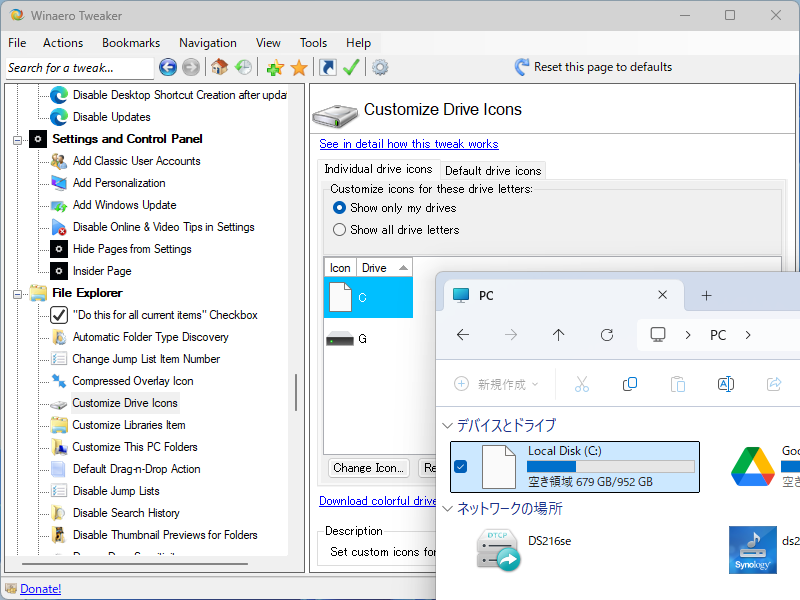This screenshot has height=600, width=800.
Task: Open DS216se network device icon
Action: (498, 550)
